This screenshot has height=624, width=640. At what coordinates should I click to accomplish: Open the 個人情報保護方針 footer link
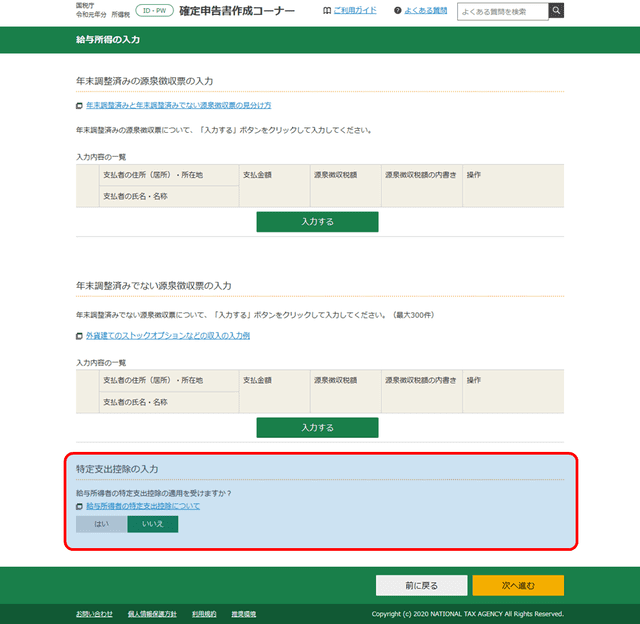coord(152,614)
